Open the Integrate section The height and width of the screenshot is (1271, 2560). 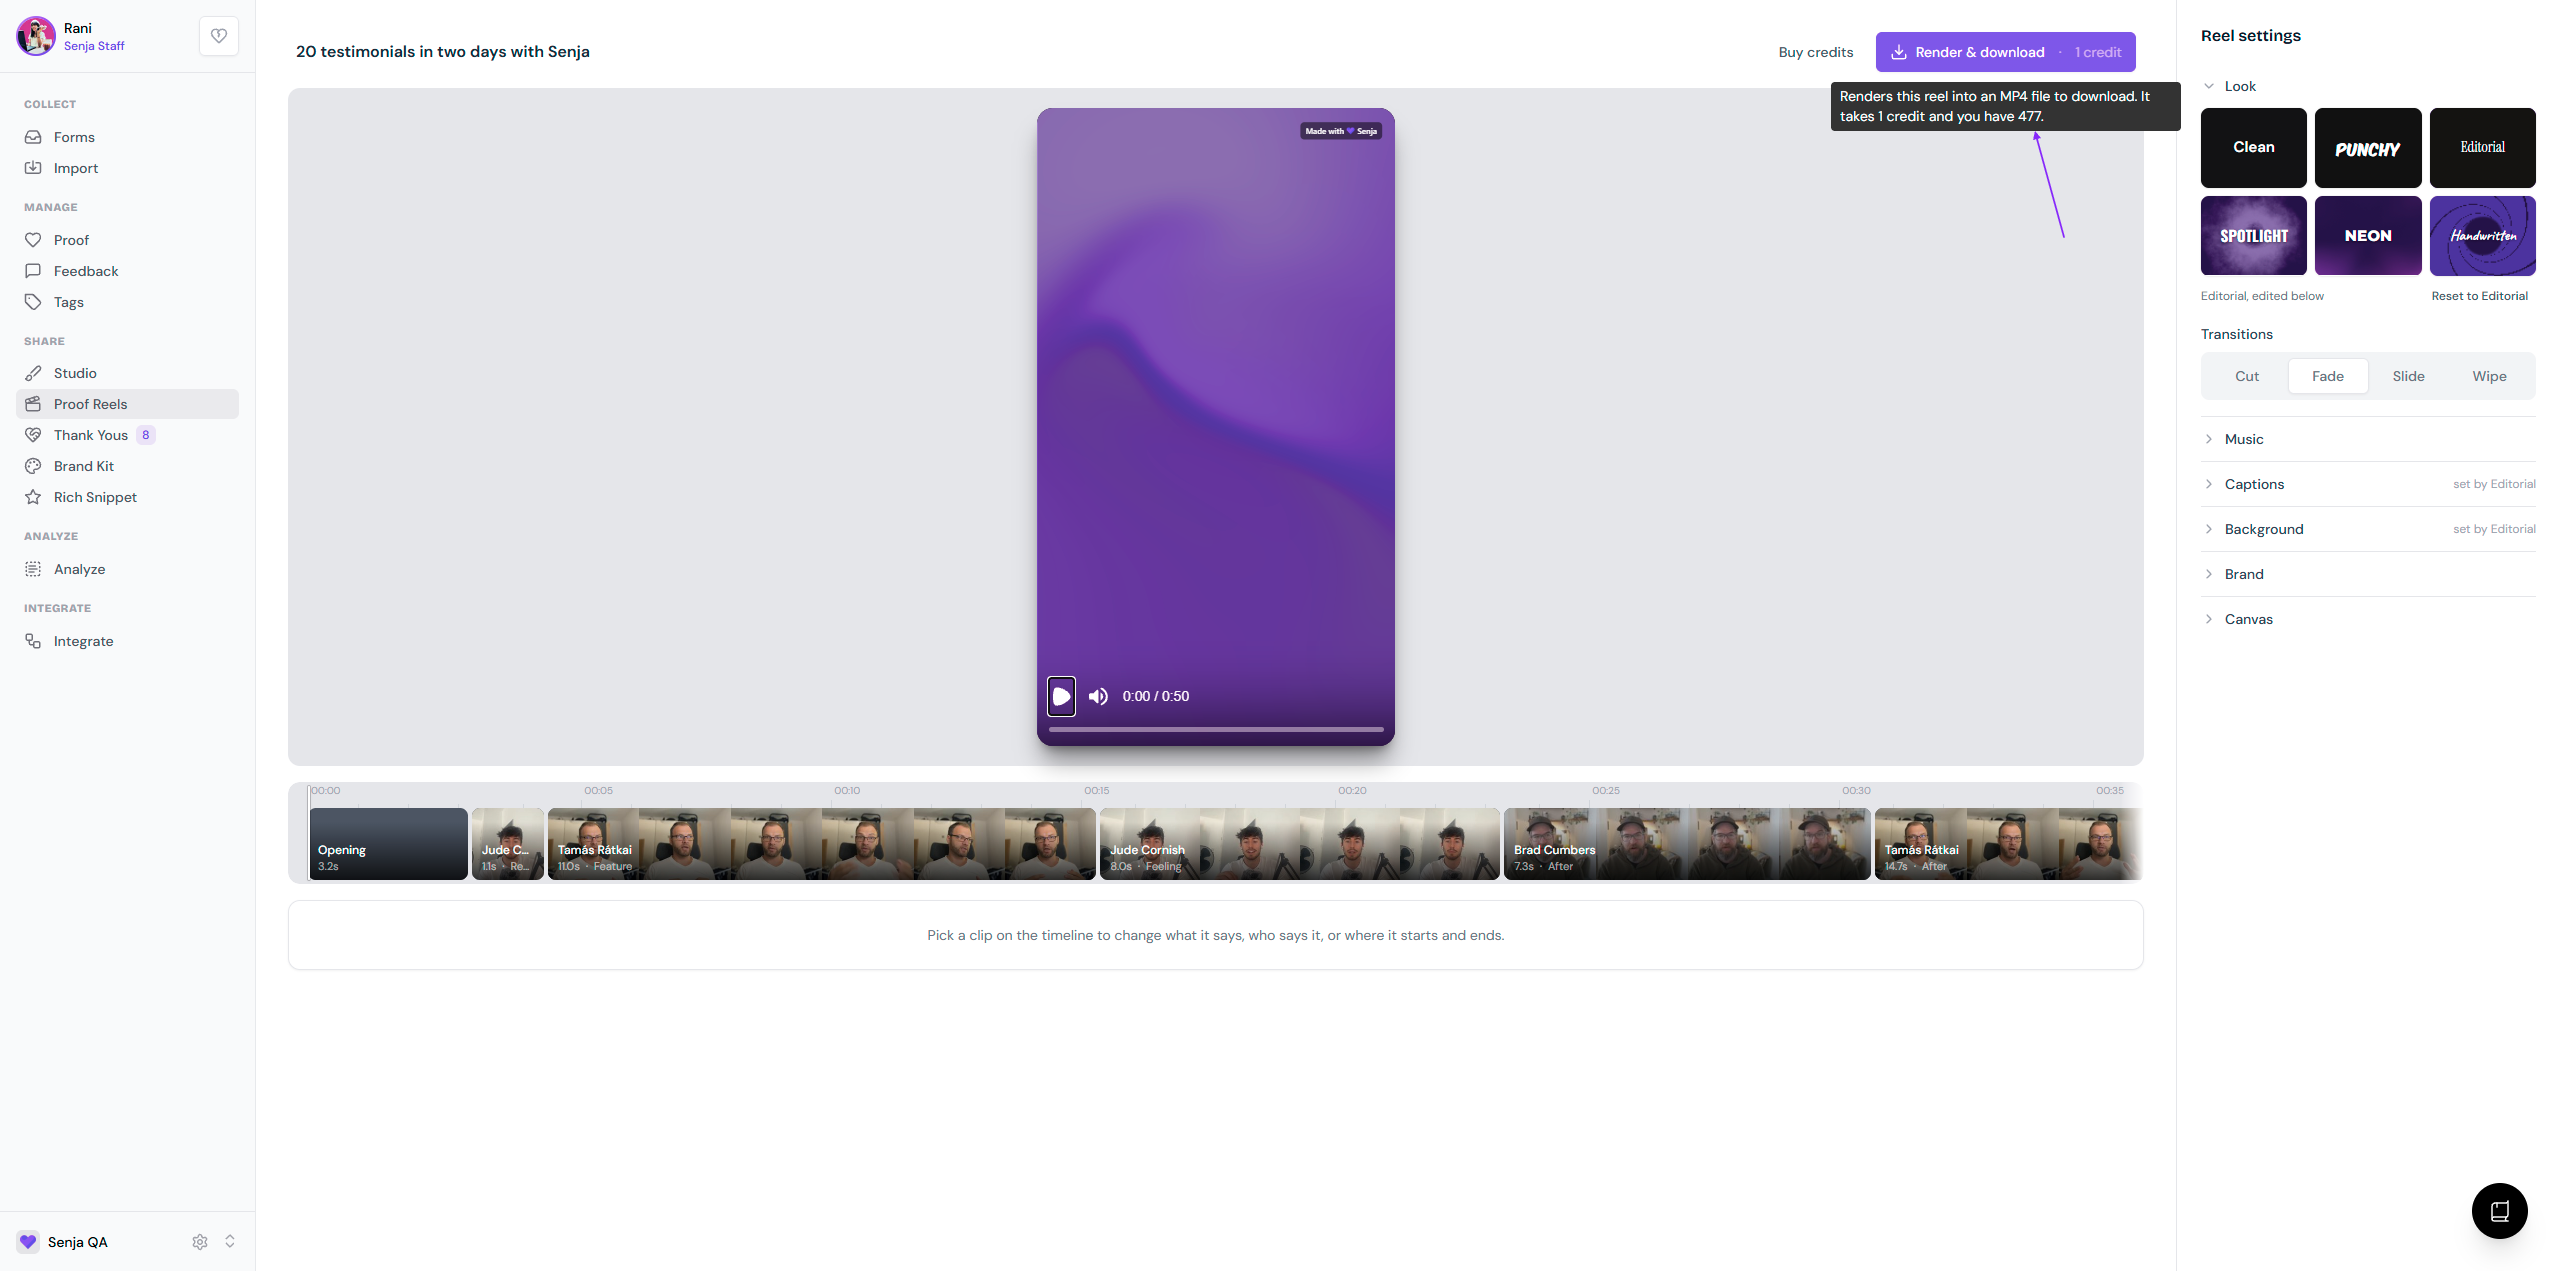(x=127, y=641)
